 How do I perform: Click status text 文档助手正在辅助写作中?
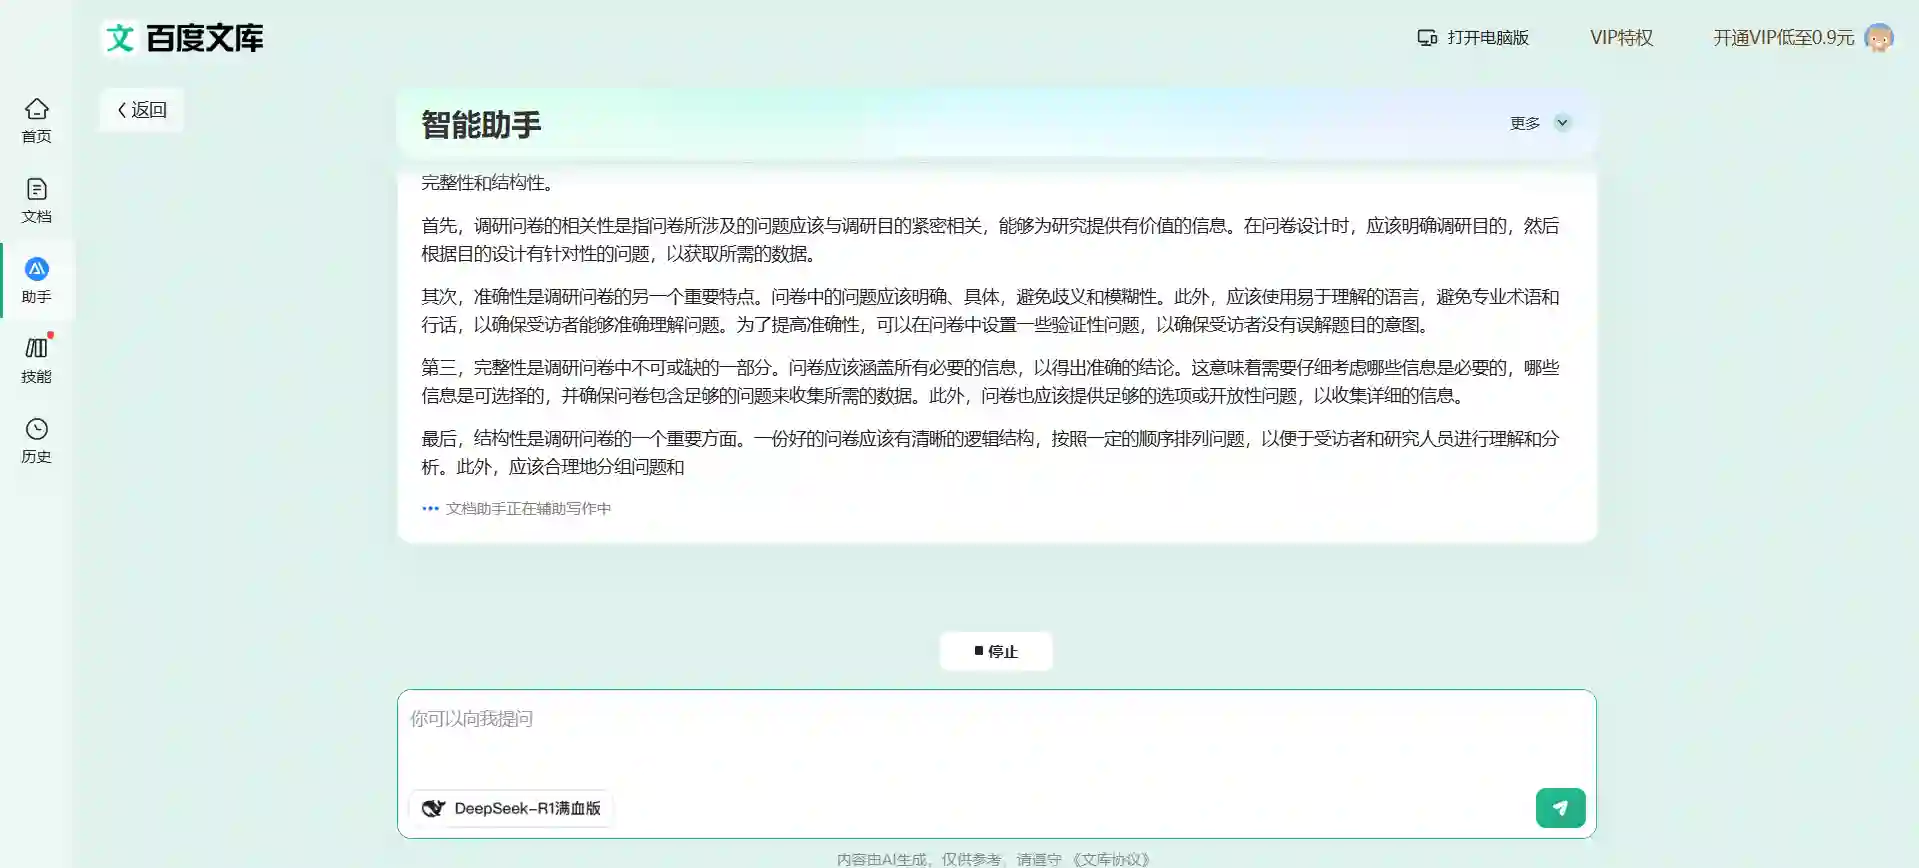528,508
